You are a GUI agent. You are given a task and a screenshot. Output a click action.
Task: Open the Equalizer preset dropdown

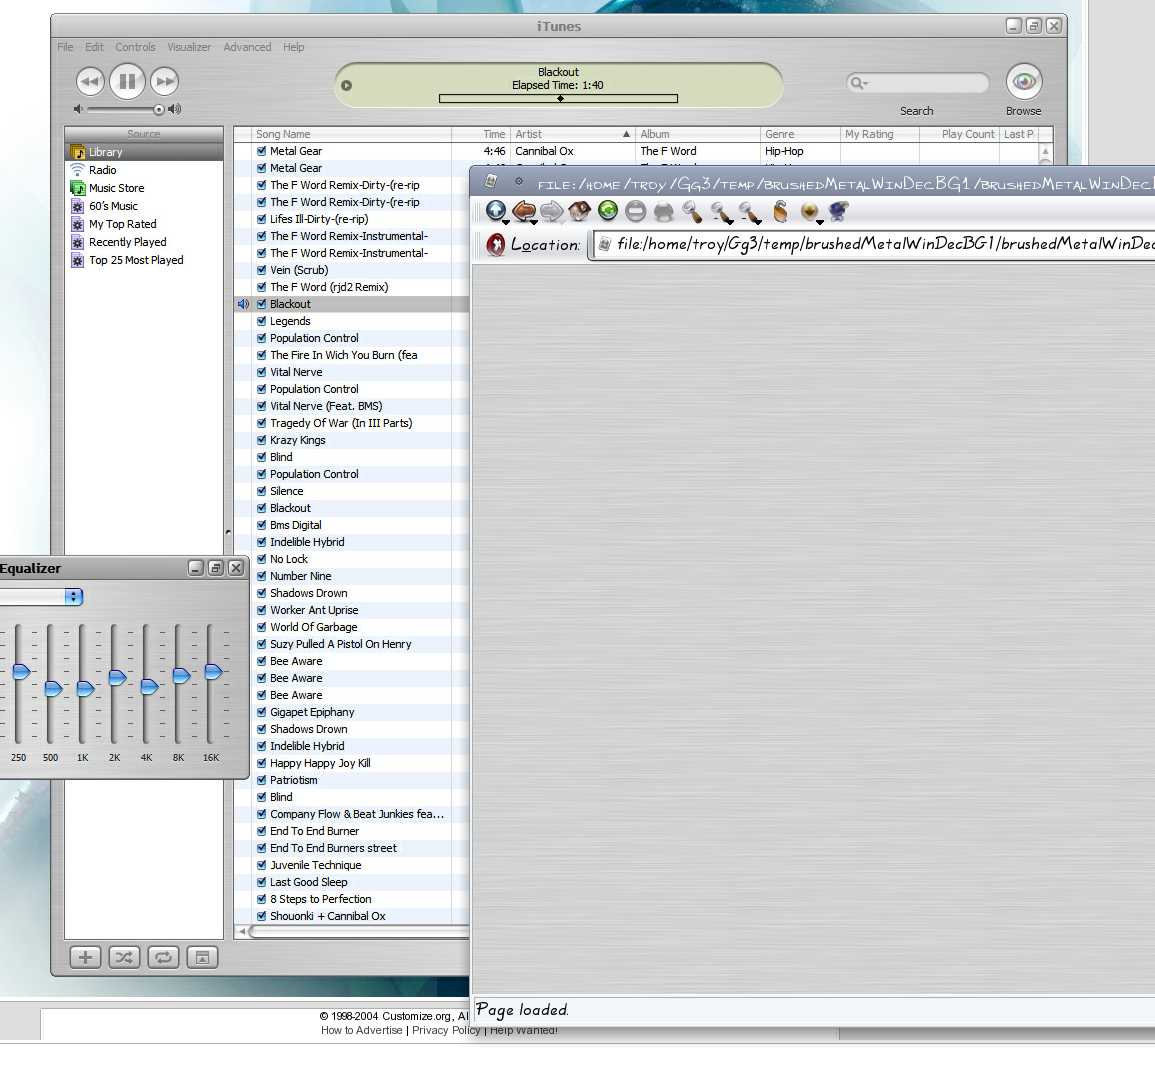(74, 597)
